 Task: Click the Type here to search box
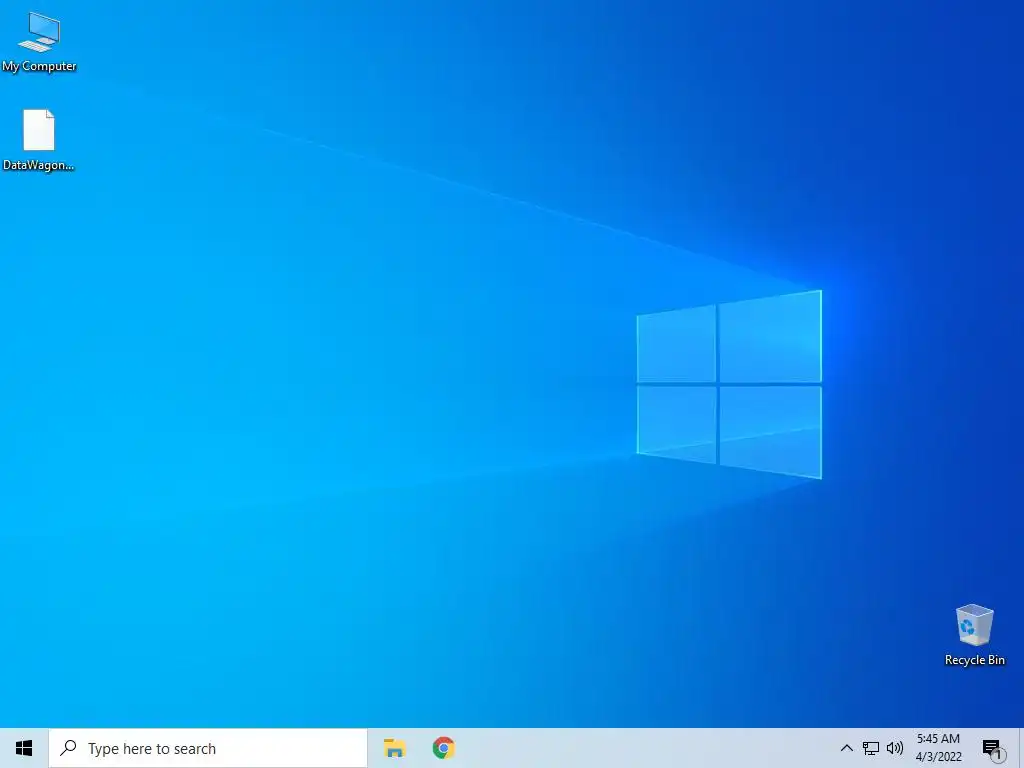(x=208, y=748)
